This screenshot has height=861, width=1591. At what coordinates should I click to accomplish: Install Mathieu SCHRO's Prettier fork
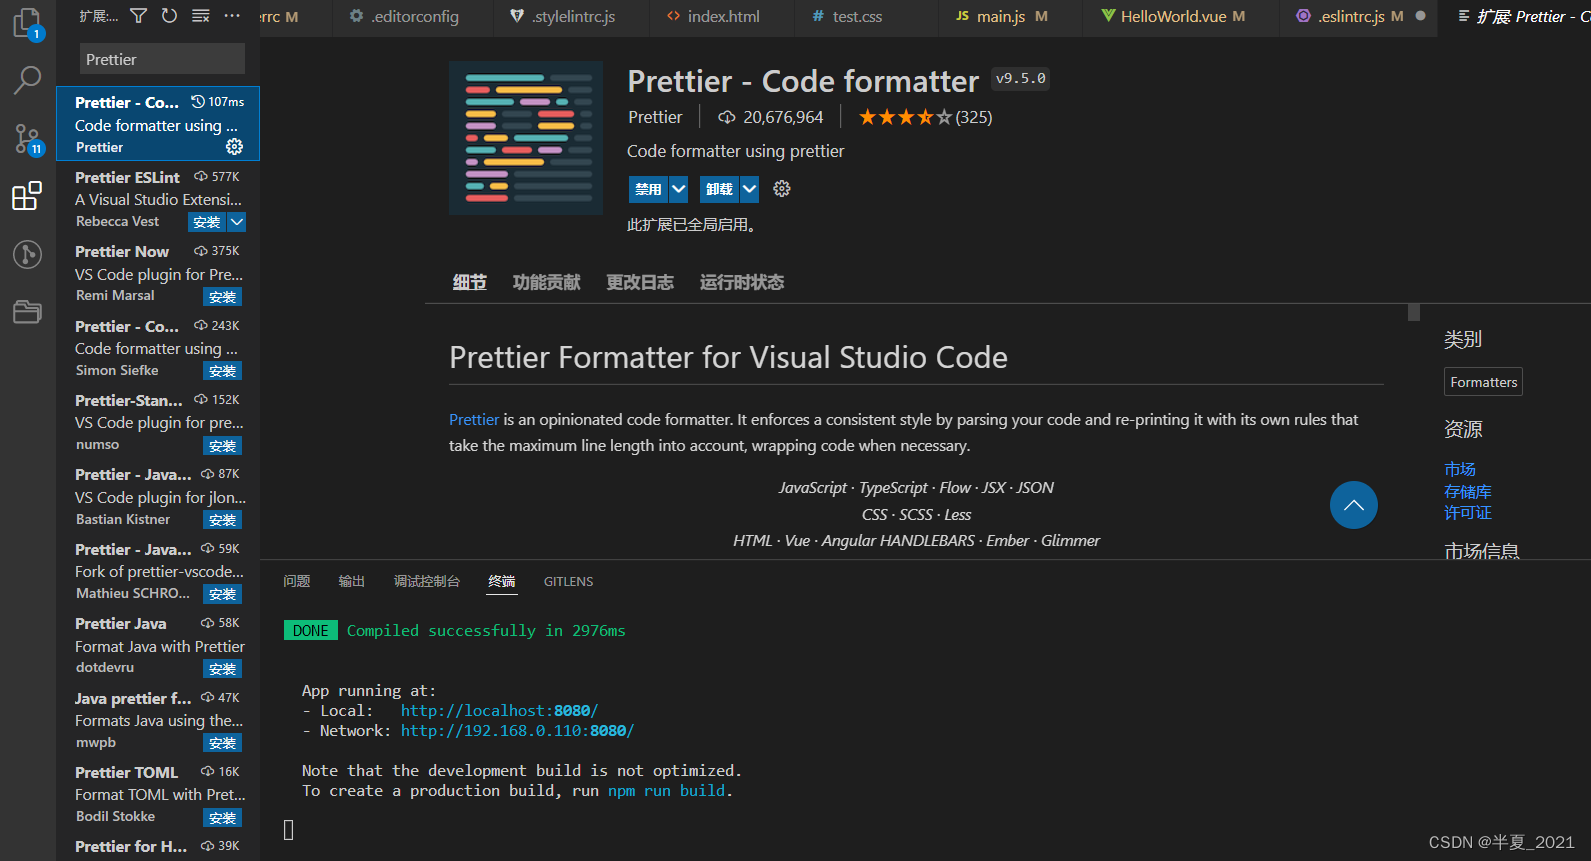click(222, 594)
